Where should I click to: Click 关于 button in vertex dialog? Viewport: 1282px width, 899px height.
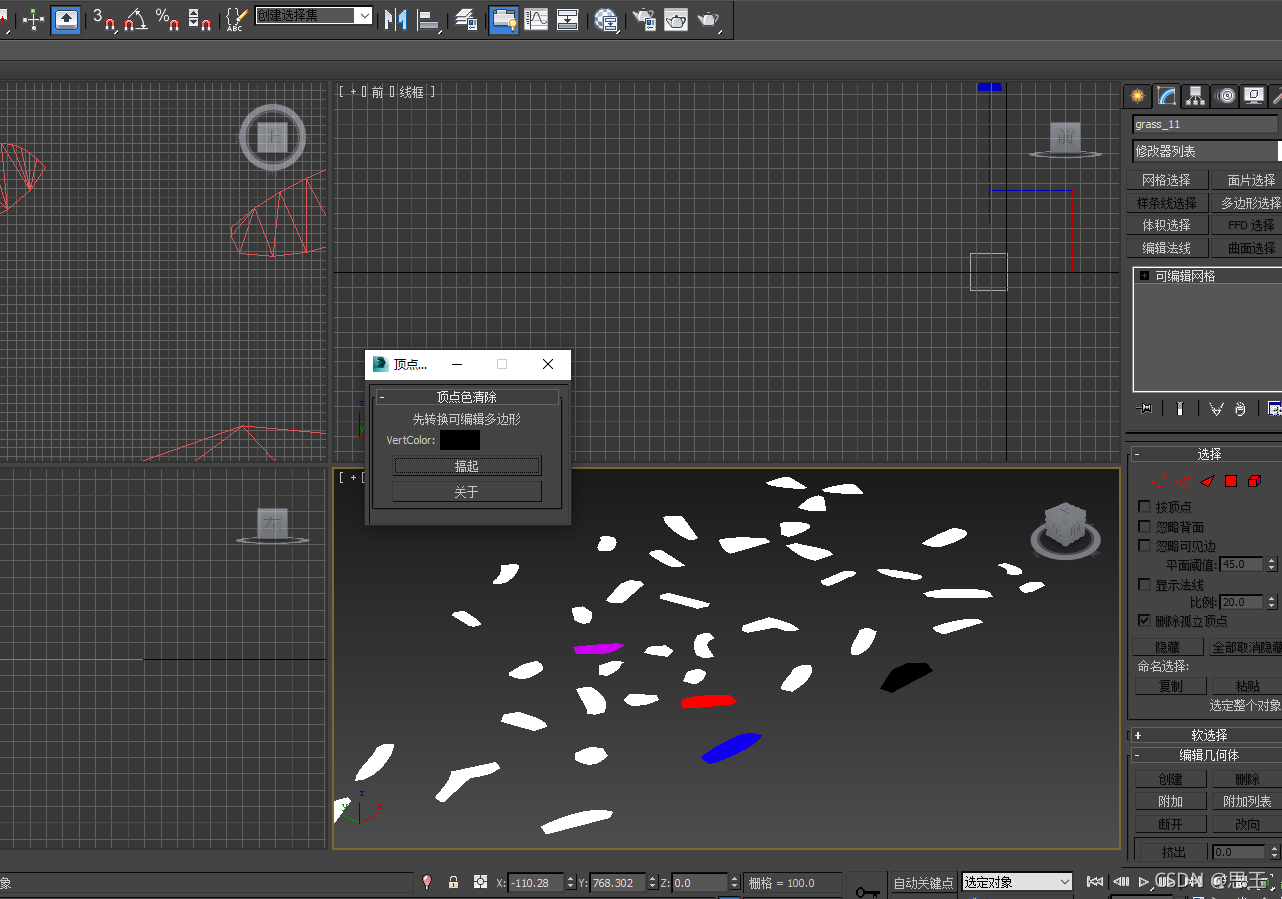tap(467, 492)
